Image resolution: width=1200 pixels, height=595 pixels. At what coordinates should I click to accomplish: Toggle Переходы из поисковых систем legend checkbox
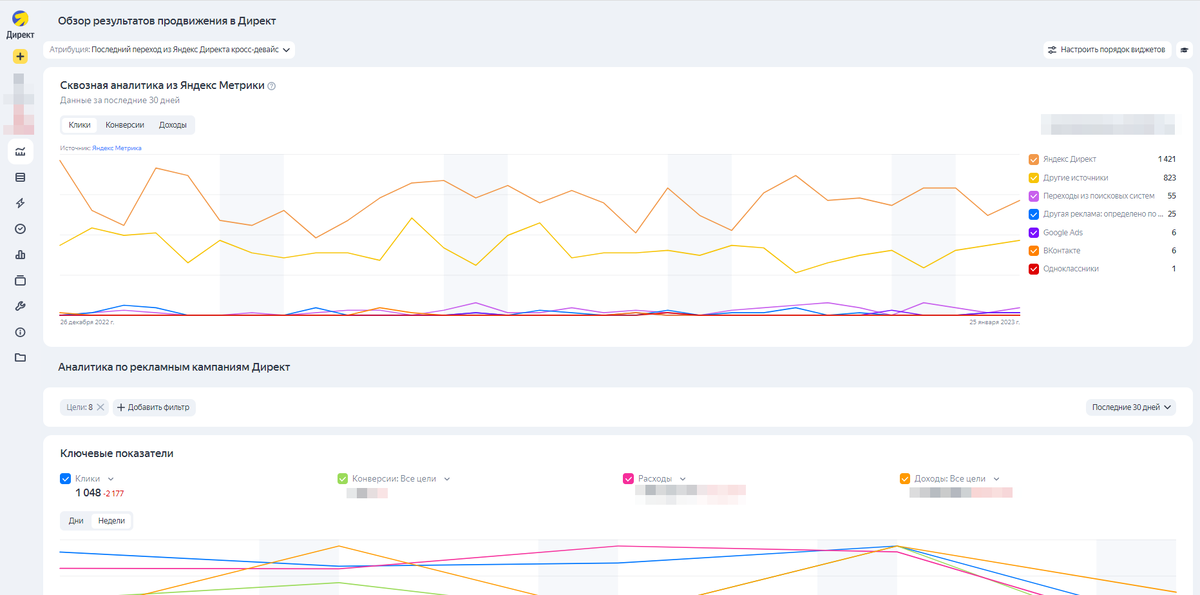pos(1033,196)
